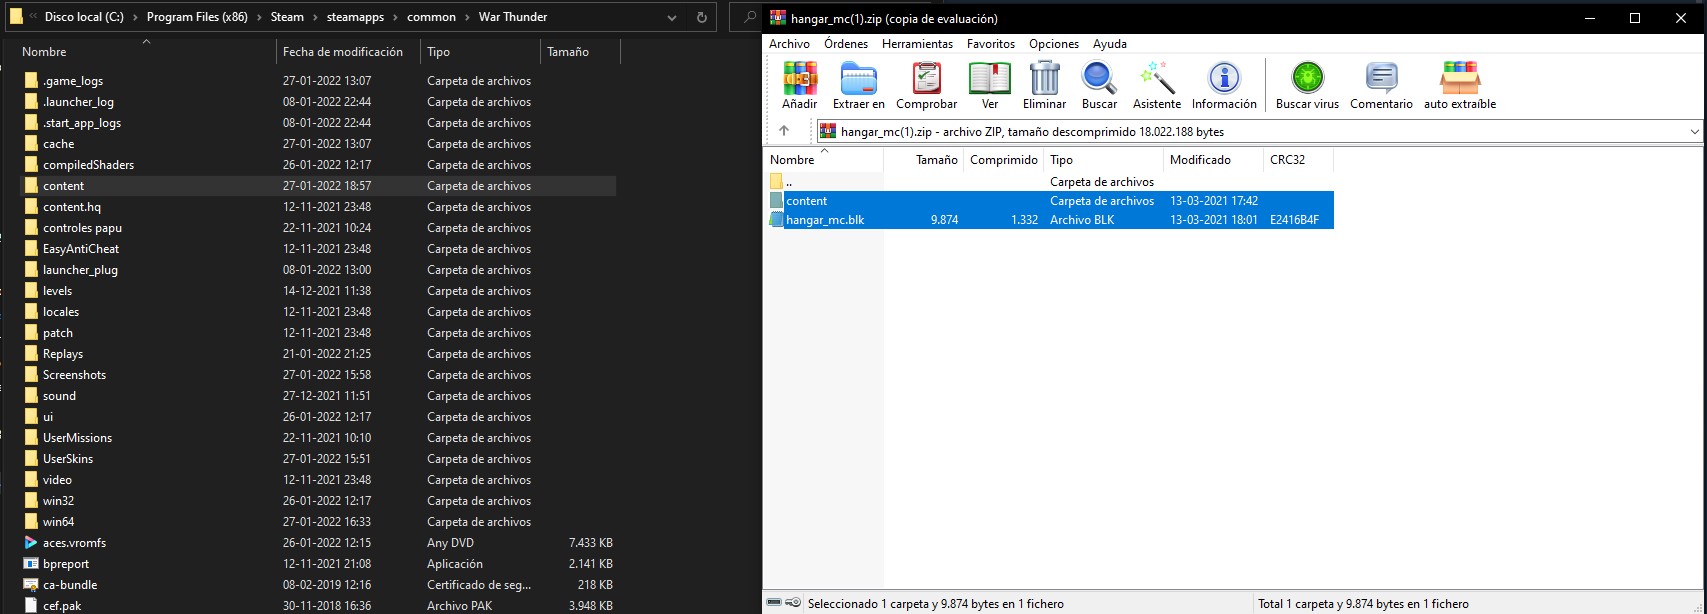Click the refresh icon in the Explorer address bar
Screen dimensions: 1707x614
tap(701, 17)
